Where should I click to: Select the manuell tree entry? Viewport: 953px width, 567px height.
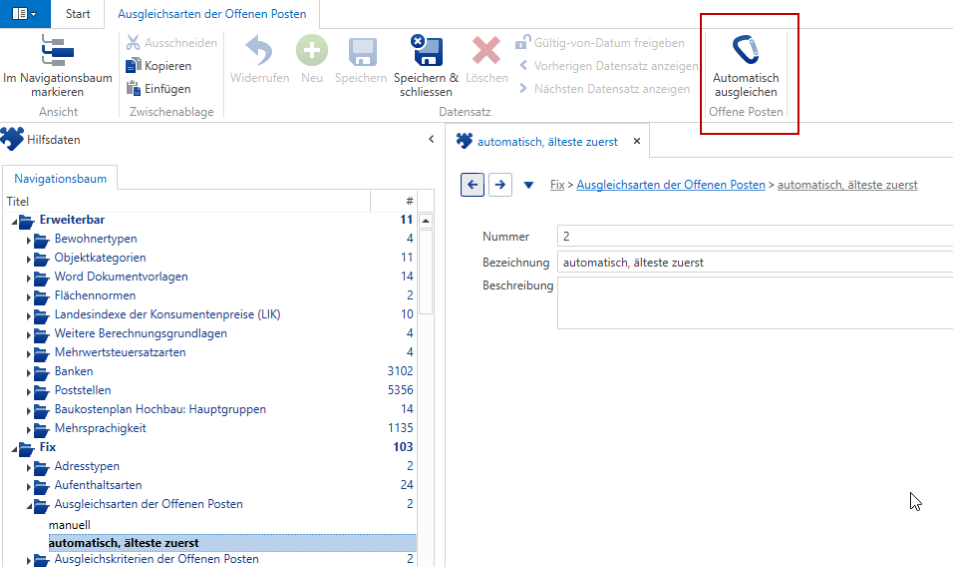pyautogui.click(x=69, y=524)
